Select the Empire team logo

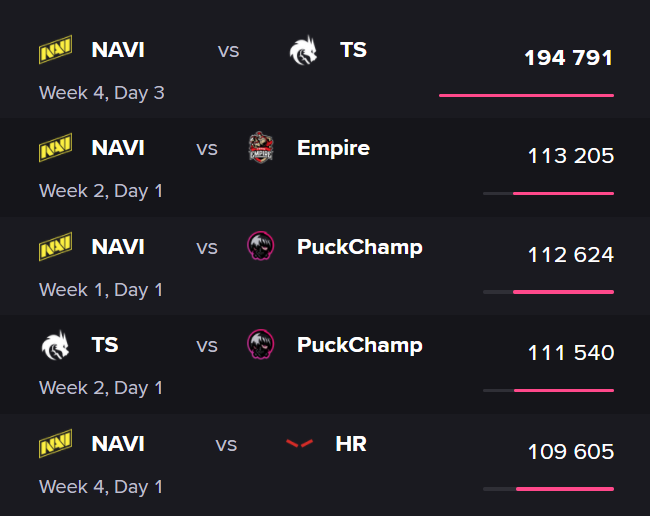(x=261, y=148)
